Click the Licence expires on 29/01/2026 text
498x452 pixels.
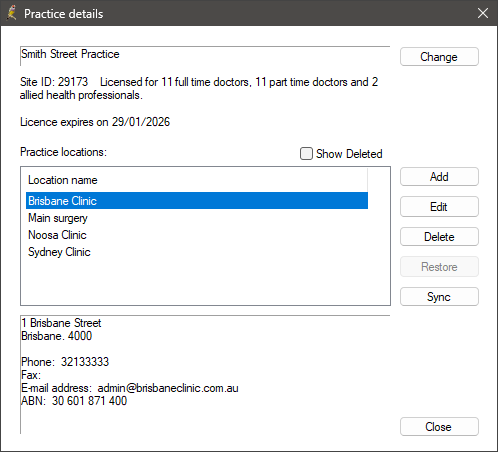click(95, 122)
